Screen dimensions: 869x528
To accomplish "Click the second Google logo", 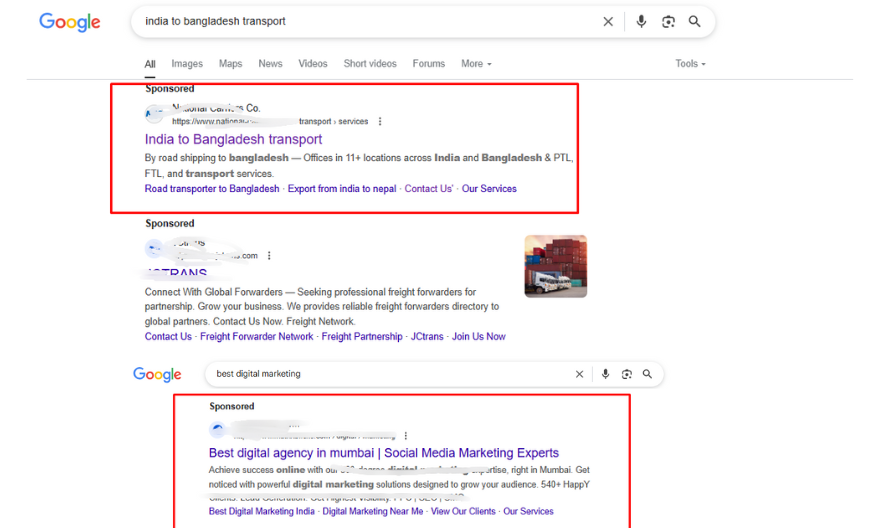I will [157, 375].
